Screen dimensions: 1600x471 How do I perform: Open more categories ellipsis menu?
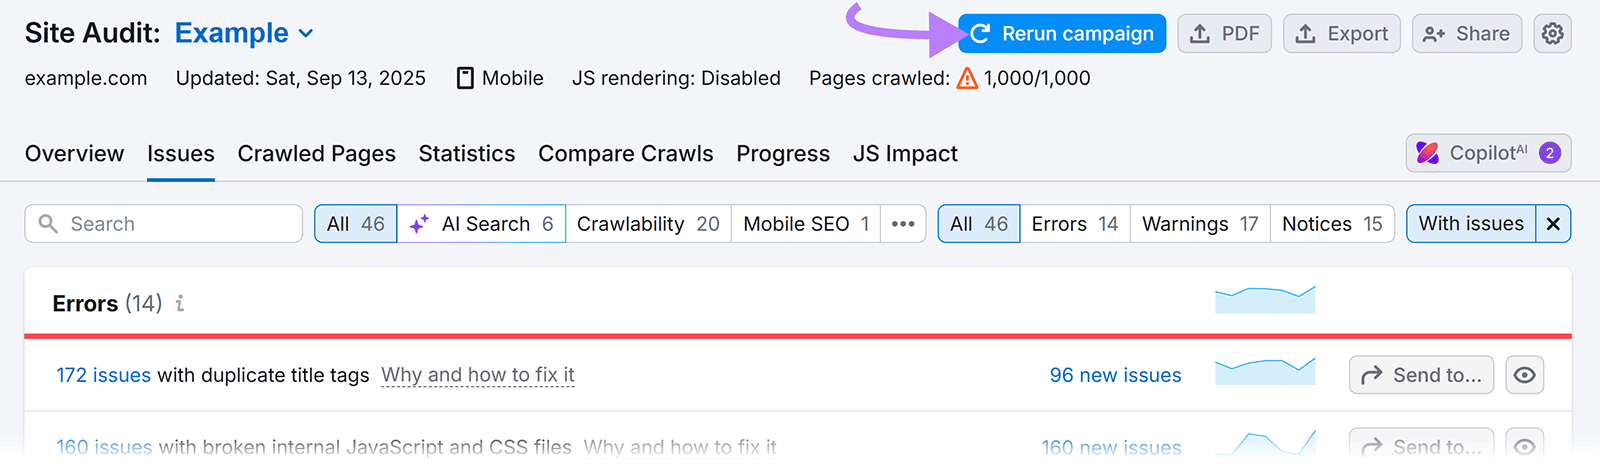click(903, 224)
